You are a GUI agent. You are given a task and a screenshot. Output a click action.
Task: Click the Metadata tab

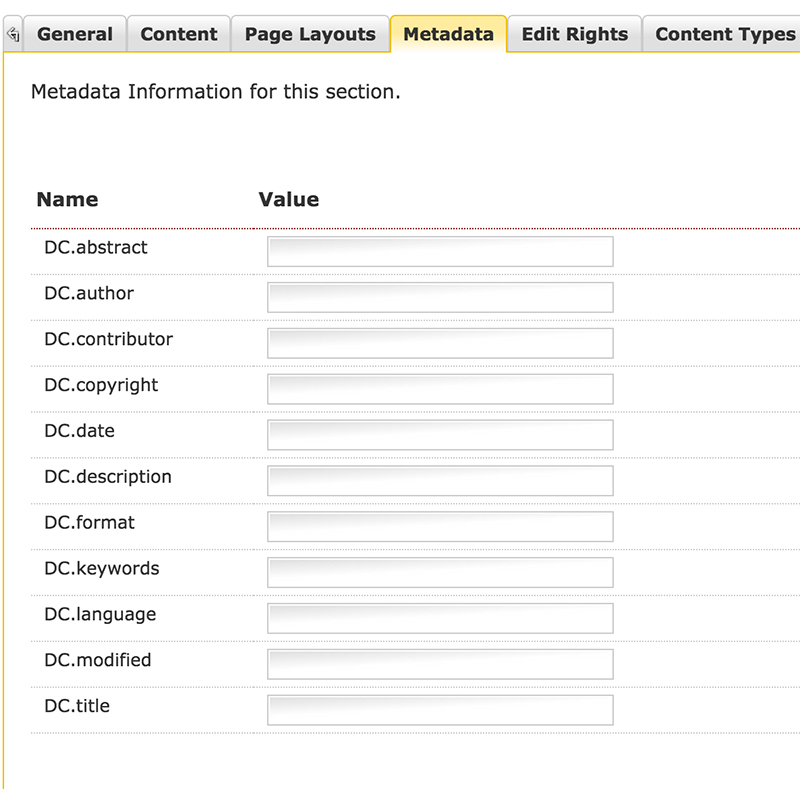(x=448, y=34)
